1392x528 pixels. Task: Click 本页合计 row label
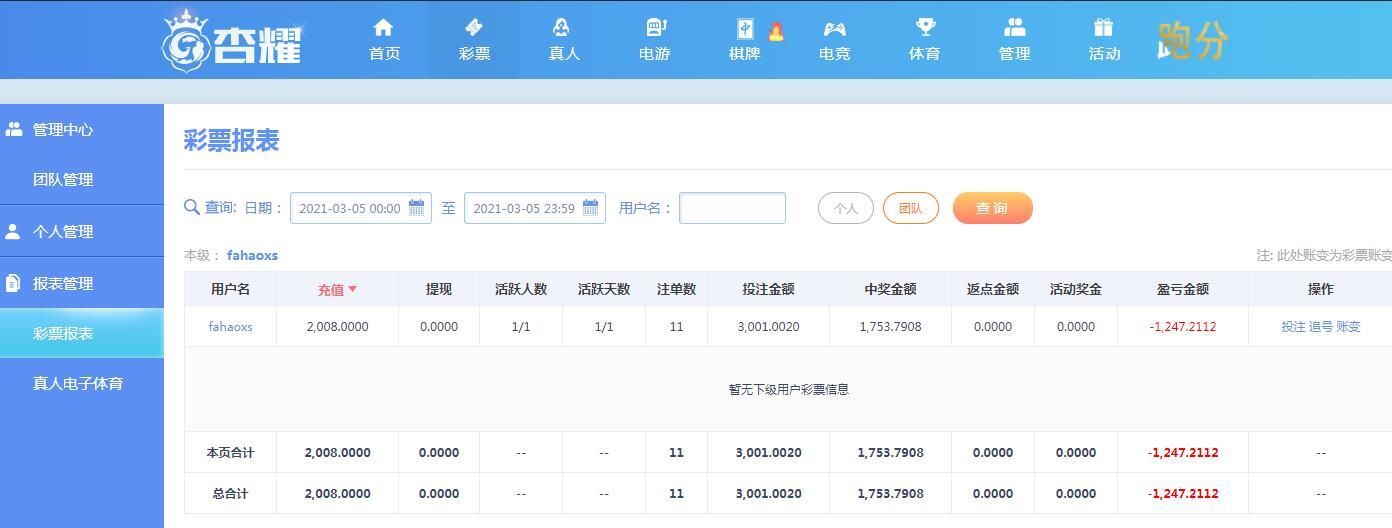pos(230,452)
